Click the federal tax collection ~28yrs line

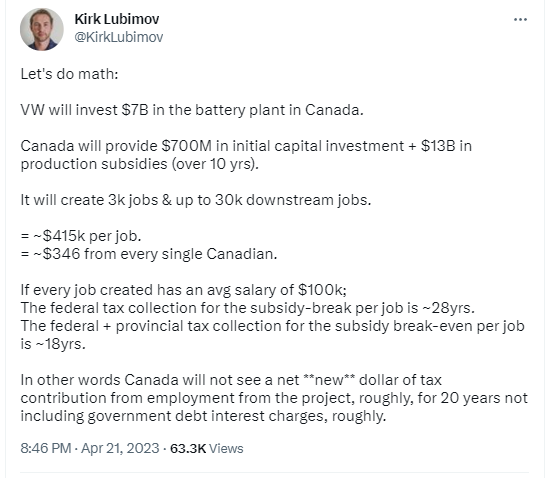click(248, 308)
